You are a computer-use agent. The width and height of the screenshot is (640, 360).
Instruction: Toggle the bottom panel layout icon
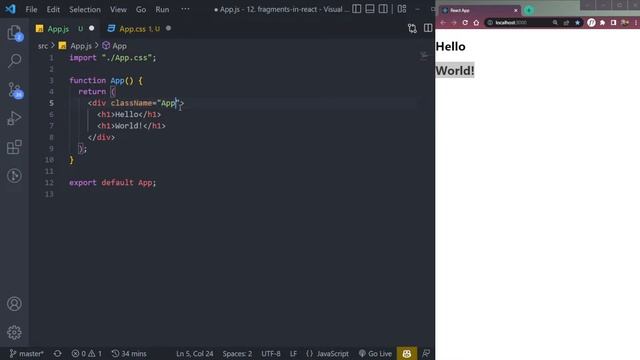(x=370, y=9)
